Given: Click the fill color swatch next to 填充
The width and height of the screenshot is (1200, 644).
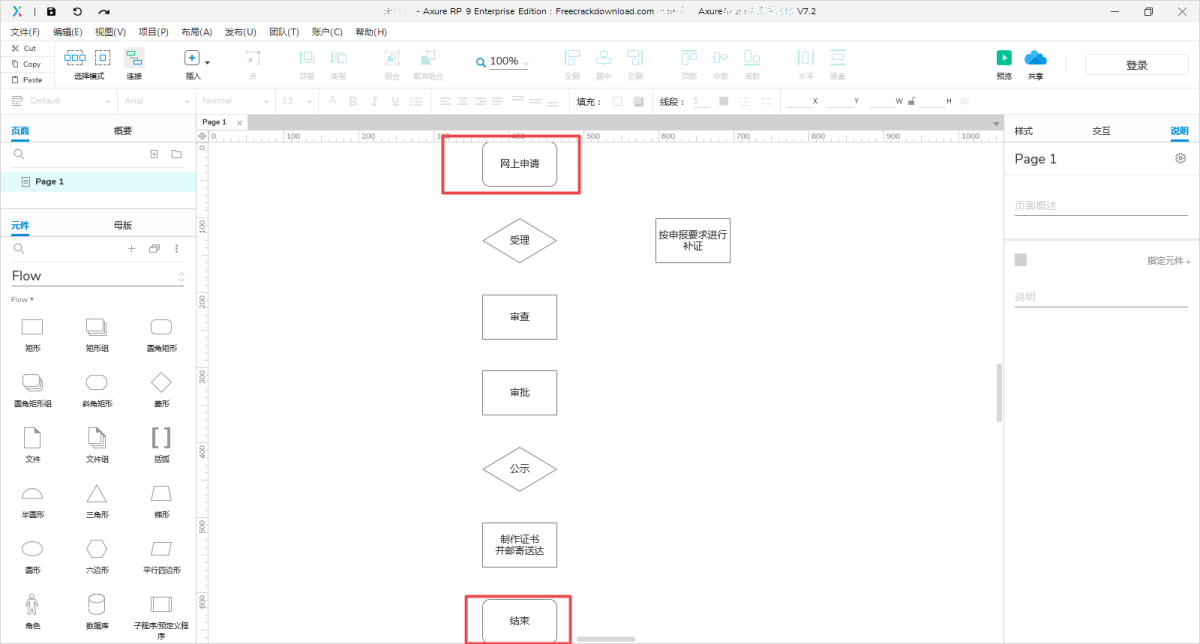Looking at the screenshot, I should (x=616, y=101).
